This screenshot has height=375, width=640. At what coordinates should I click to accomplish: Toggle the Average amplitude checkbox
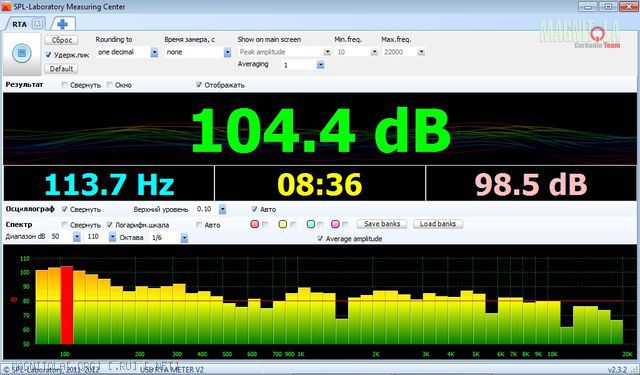click(x=320, y=238)
